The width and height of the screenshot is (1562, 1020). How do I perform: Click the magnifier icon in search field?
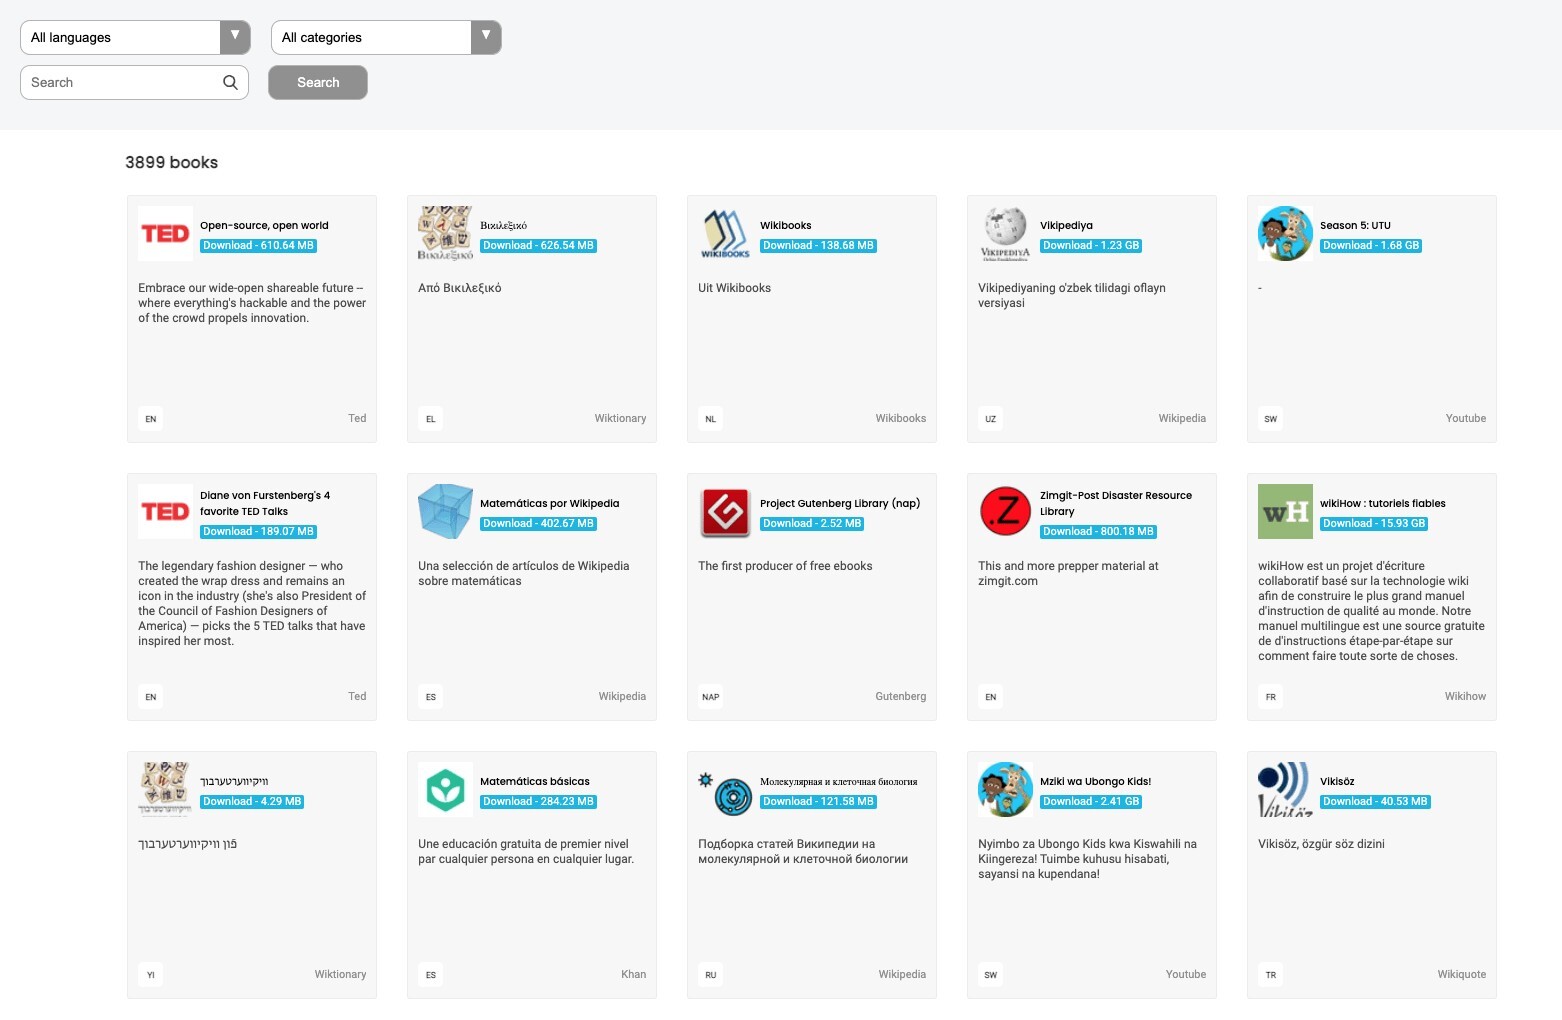pos(230,82)
